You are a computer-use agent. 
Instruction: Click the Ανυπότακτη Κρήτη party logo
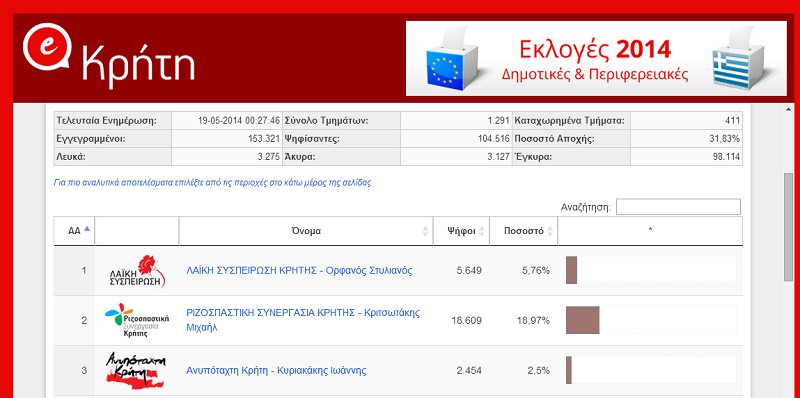coord(137,370)
